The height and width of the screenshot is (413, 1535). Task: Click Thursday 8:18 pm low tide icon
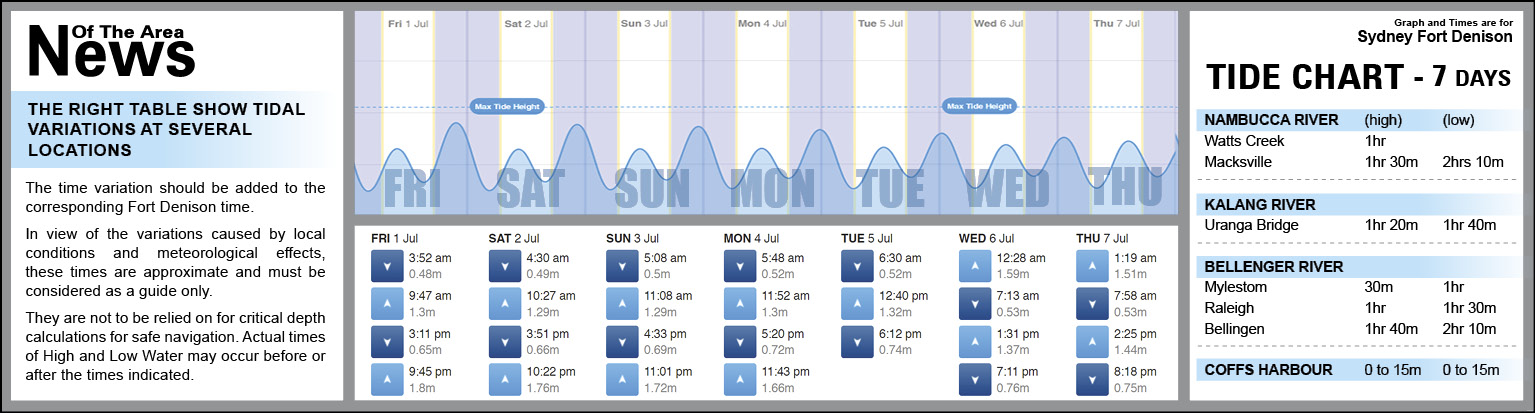click(1092, 378)
